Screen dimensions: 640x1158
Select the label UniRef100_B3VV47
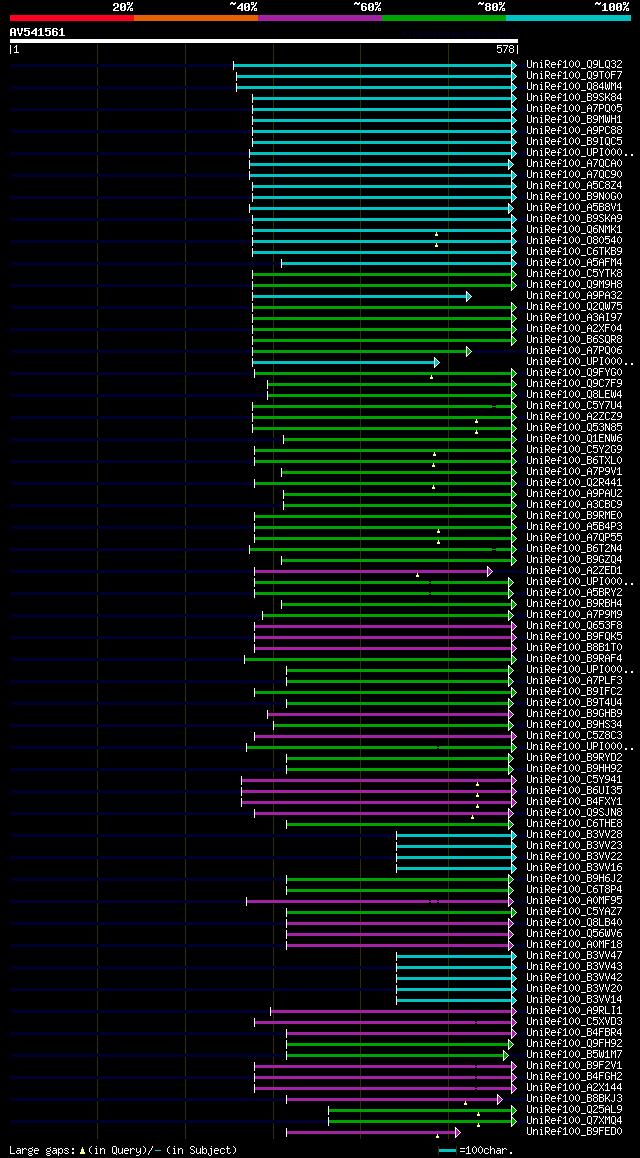(x=574, y=956)
